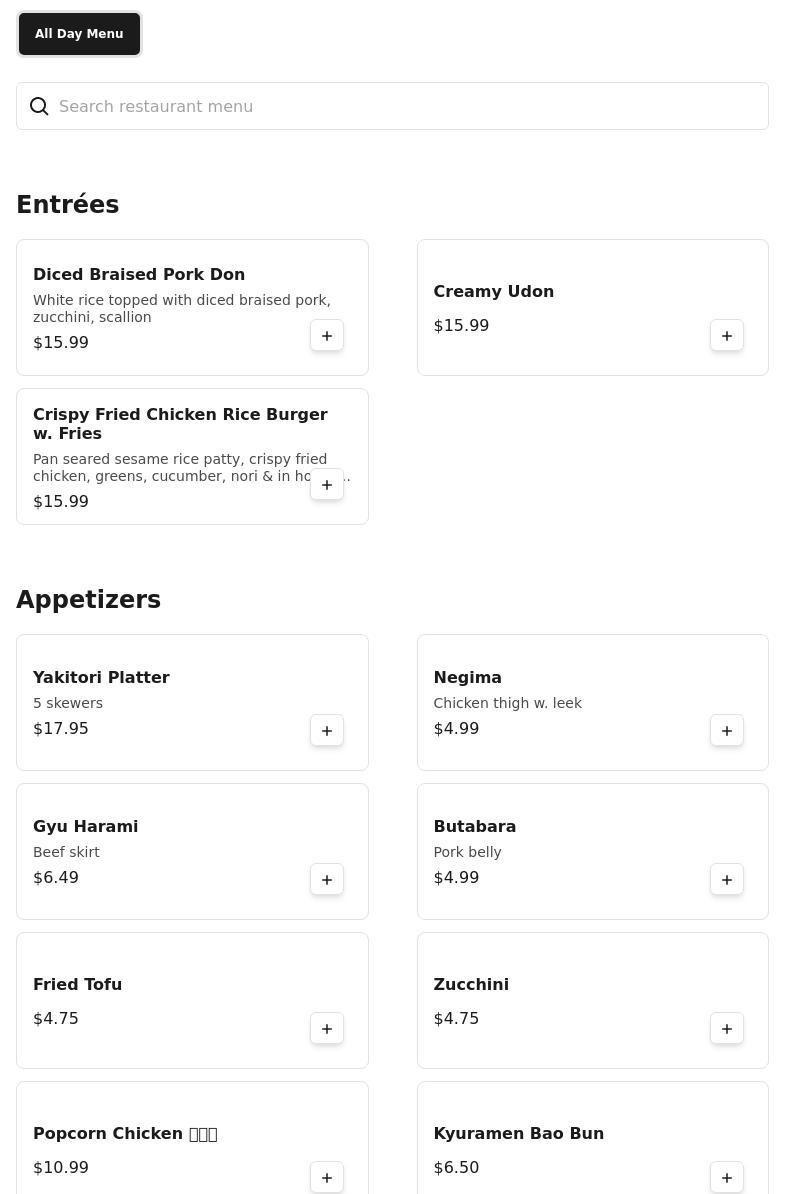Image resolution: width=785 pixels, height=1194 pixels.
Task: Add Butabara pork belly to cart
Action: (x=727, y=880)
